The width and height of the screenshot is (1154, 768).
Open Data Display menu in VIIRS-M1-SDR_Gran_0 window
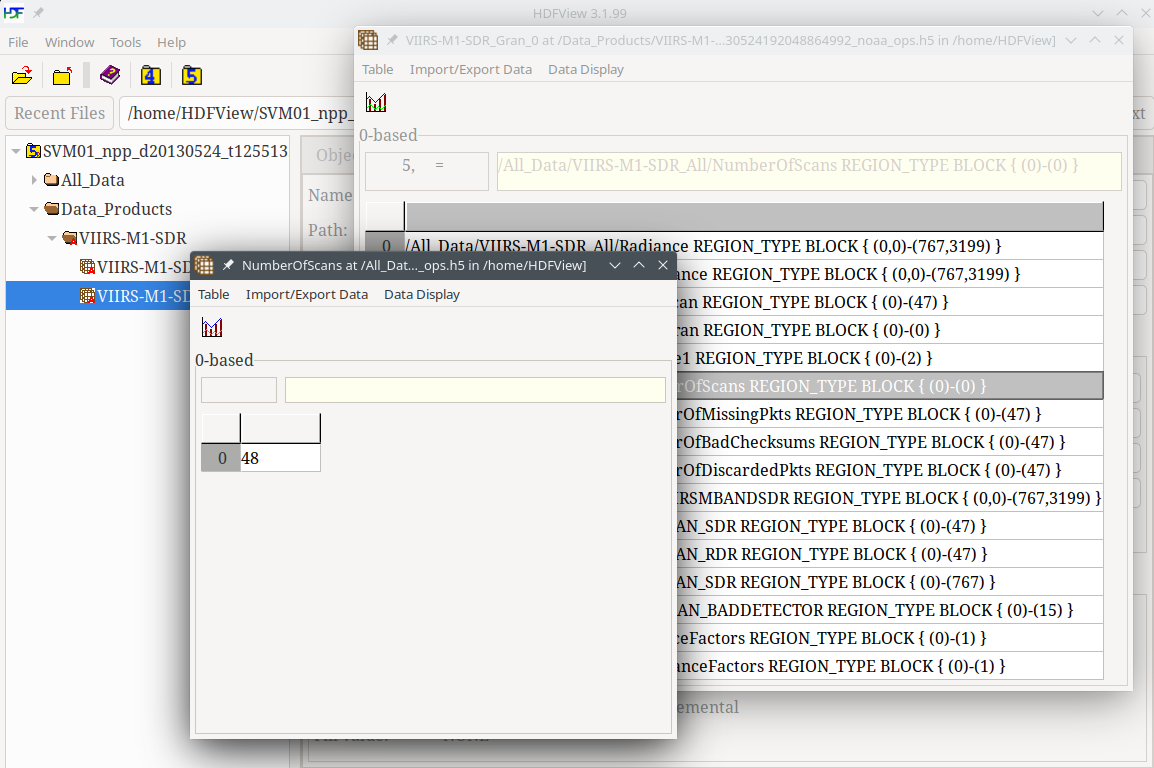[585, 69]
